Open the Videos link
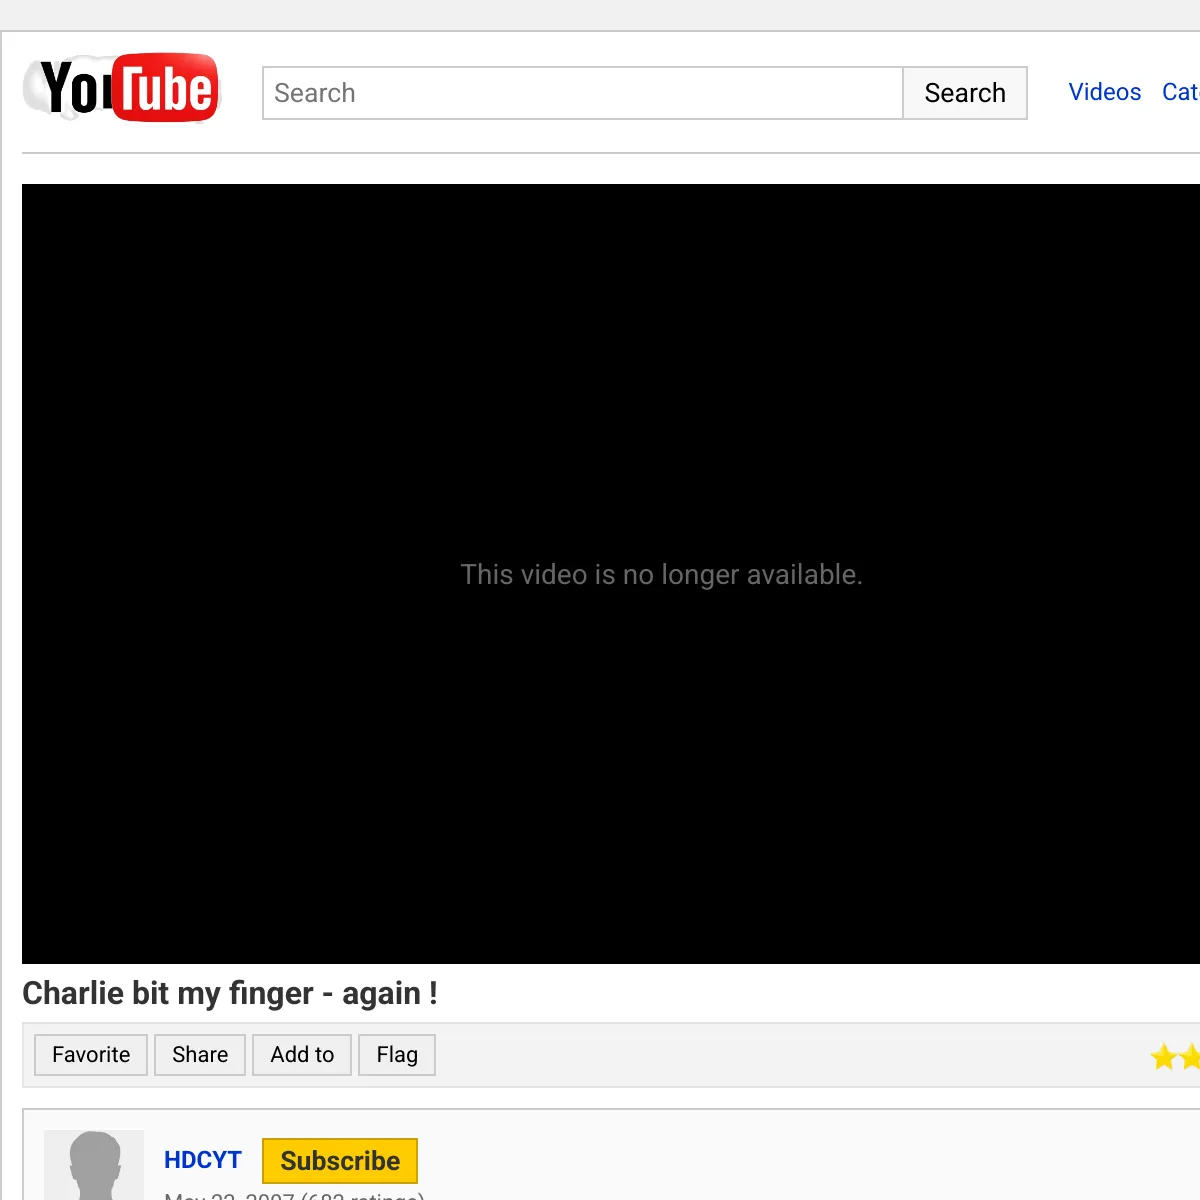This screenshot has height=1200, width=1200. [1104, 92]
